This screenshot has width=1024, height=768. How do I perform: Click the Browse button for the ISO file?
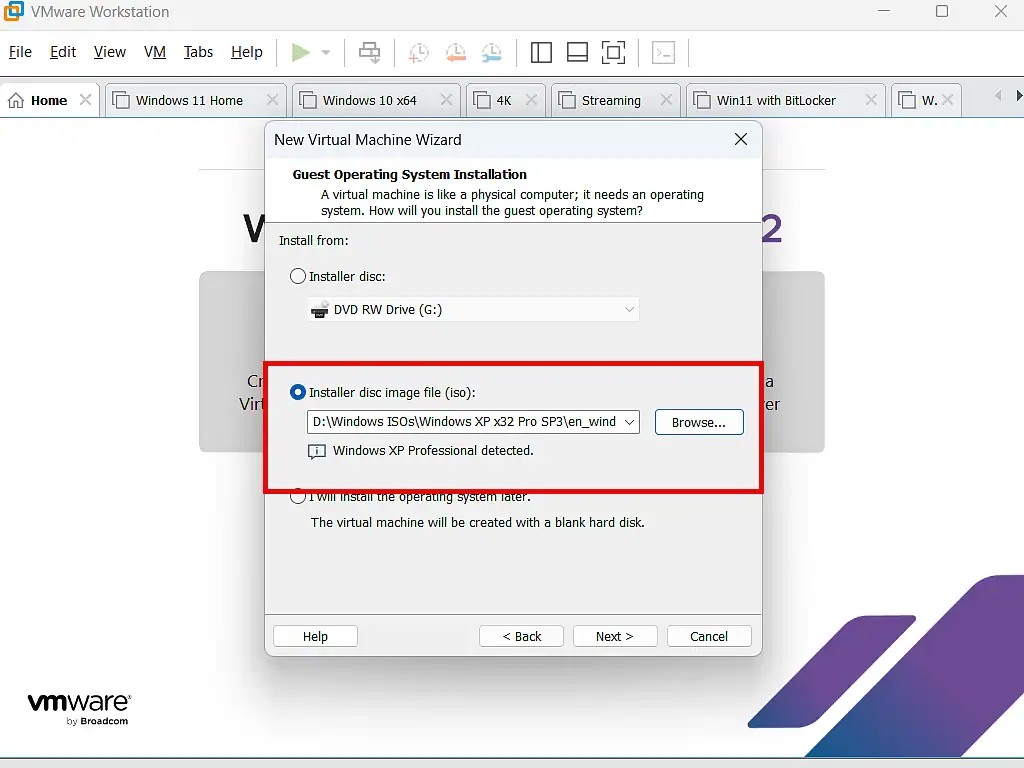[698, 421]
